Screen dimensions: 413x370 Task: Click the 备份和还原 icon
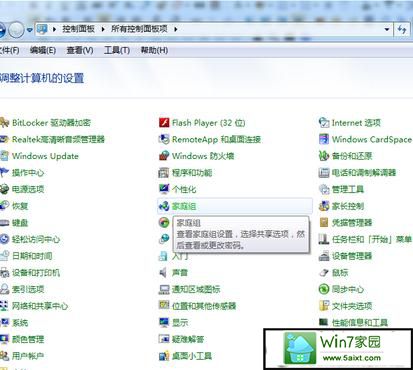click(324, 156)
